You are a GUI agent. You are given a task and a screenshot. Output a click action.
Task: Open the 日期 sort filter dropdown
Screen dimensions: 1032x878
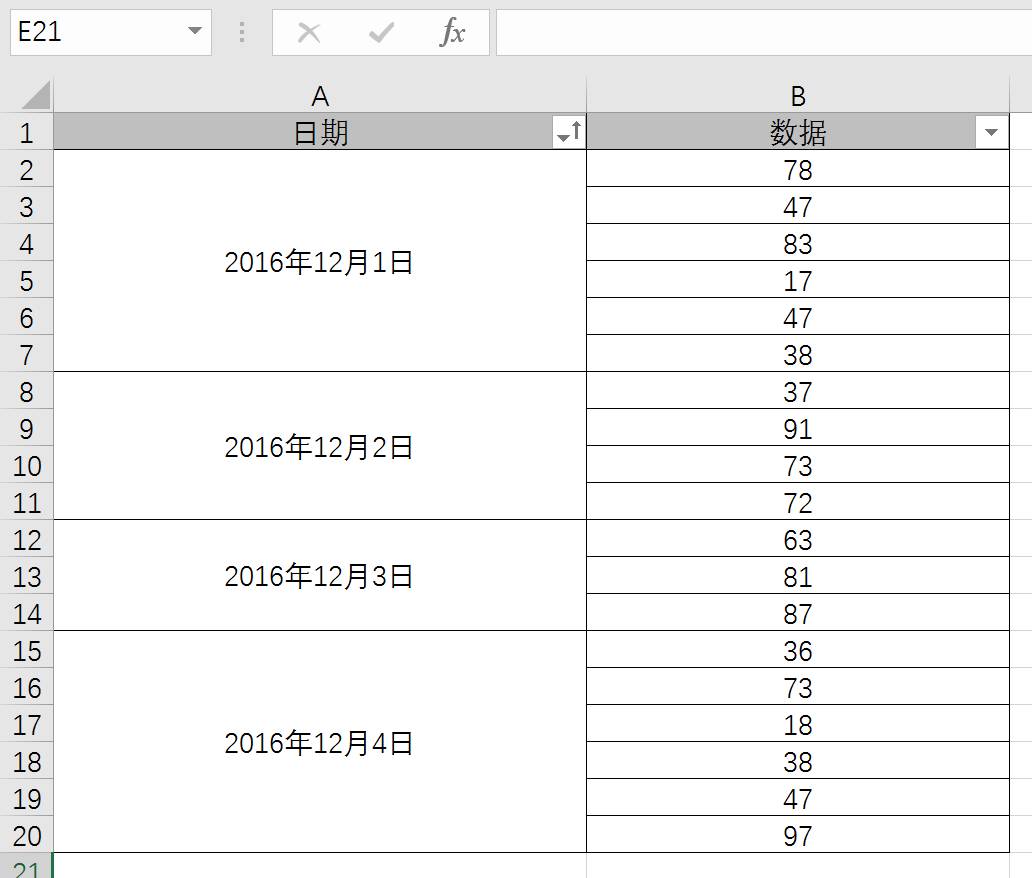point(569,132)
